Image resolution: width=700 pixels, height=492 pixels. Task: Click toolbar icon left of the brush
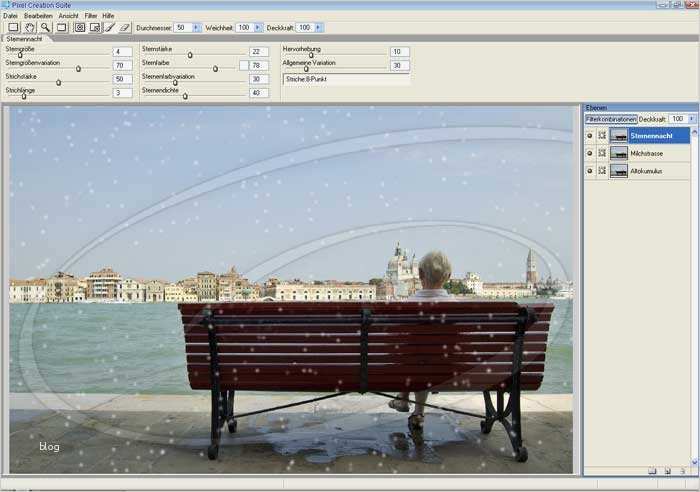[x=95, y=27]
